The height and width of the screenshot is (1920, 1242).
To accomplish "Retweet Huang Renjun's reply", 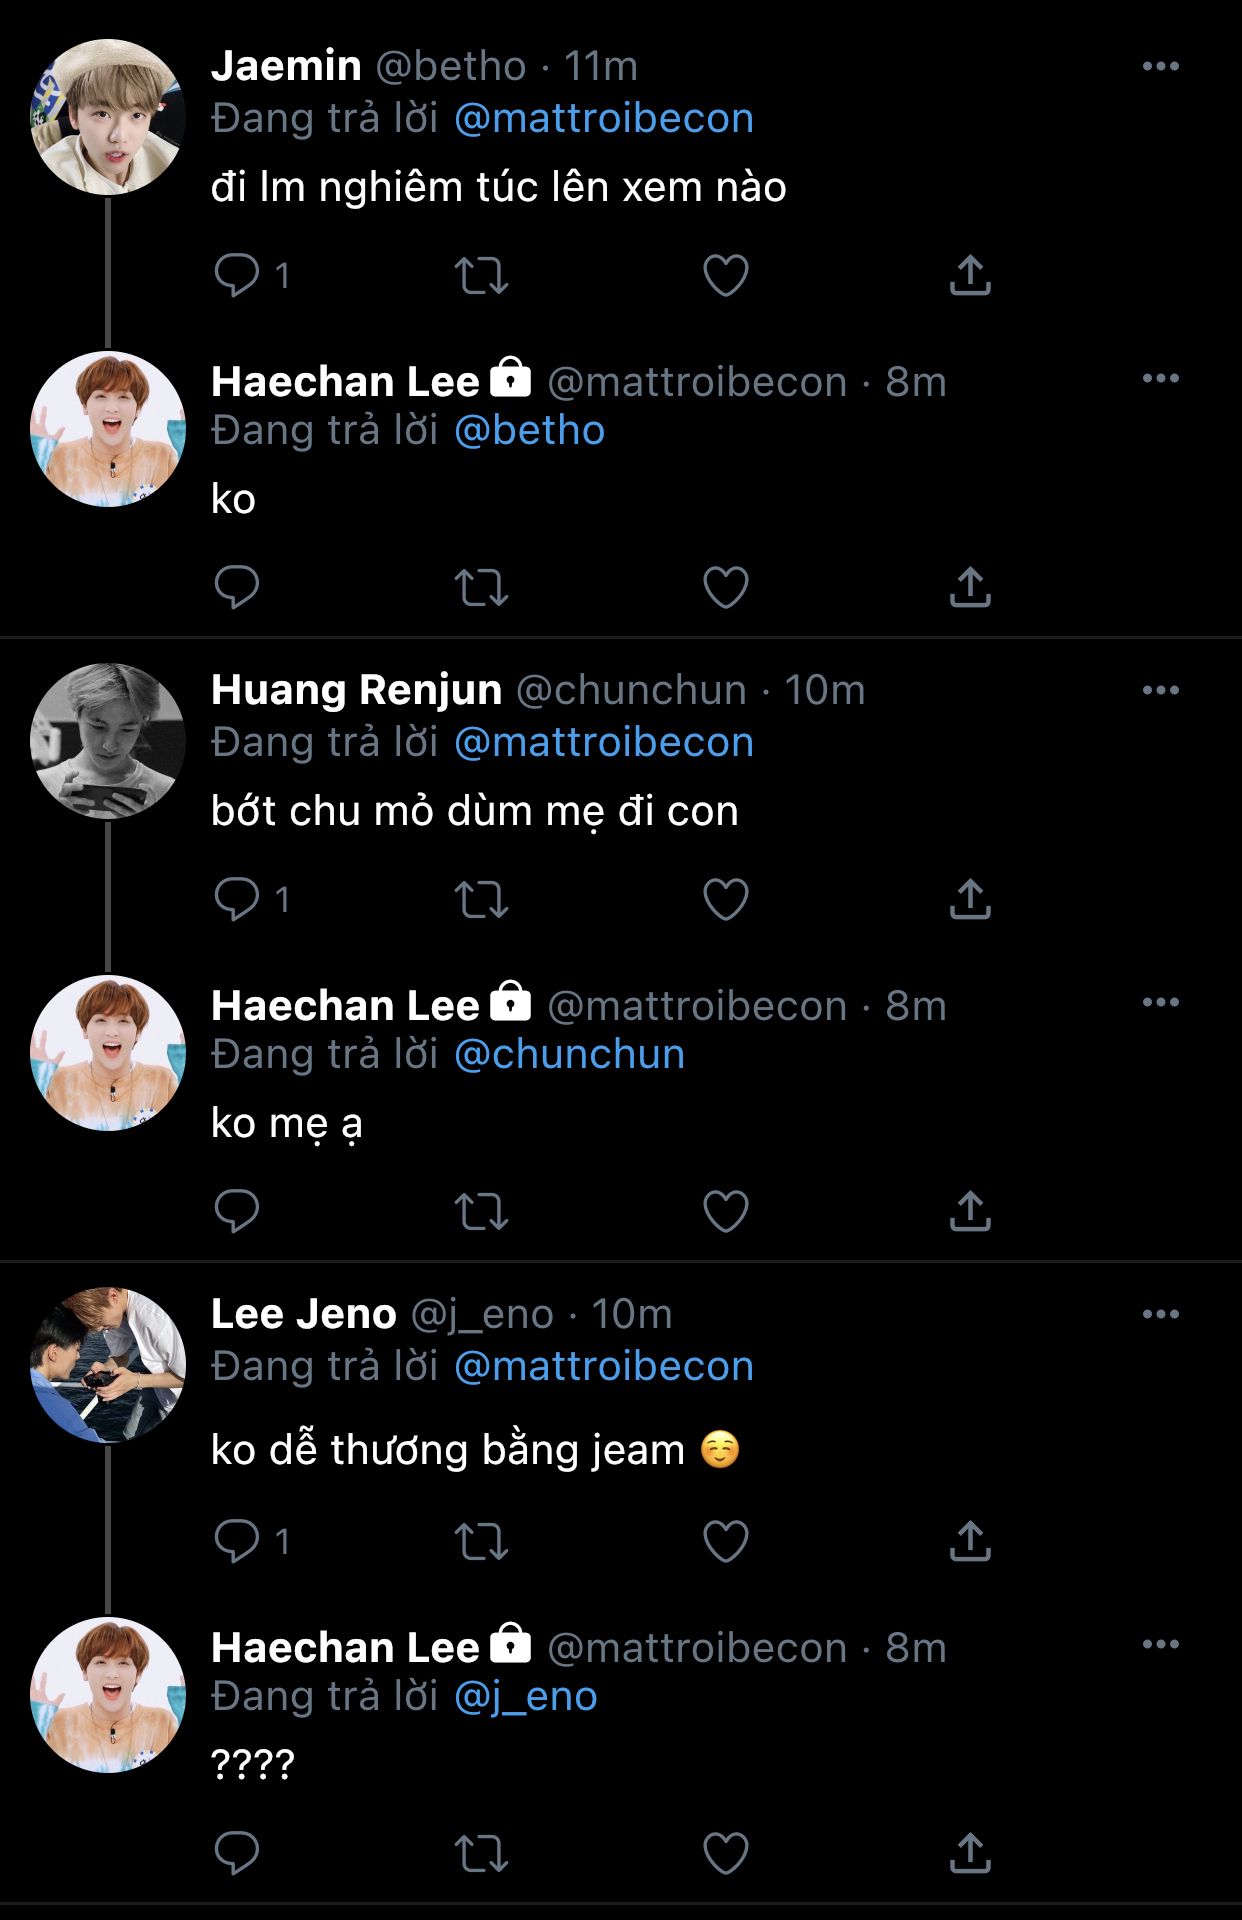I will [481, 899].
